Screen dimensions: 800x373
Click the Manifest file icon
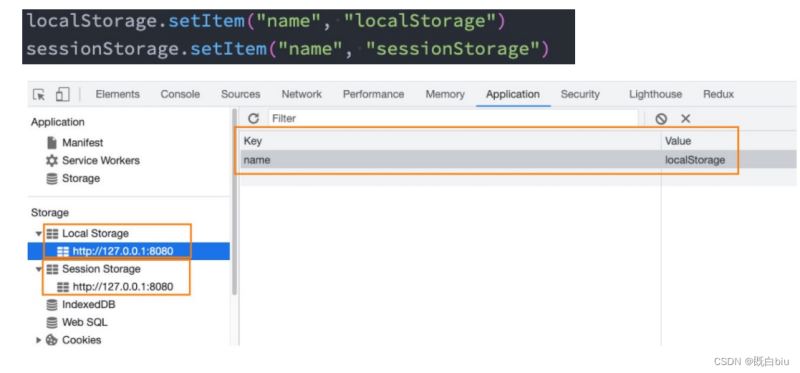[x=52, y=143]
